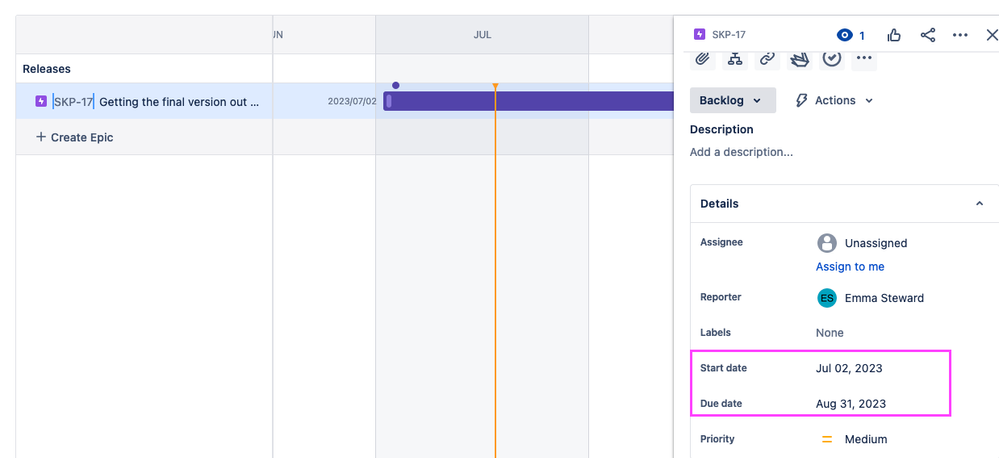Click the purple epic timeline bar
This screenshot has height=458, width=999.
[530, 101]
